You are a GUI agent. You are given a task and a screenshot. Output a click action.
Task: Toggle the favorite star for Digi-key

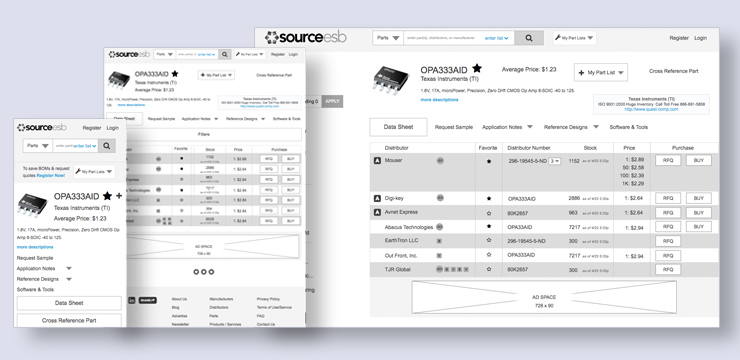(489, 199)
